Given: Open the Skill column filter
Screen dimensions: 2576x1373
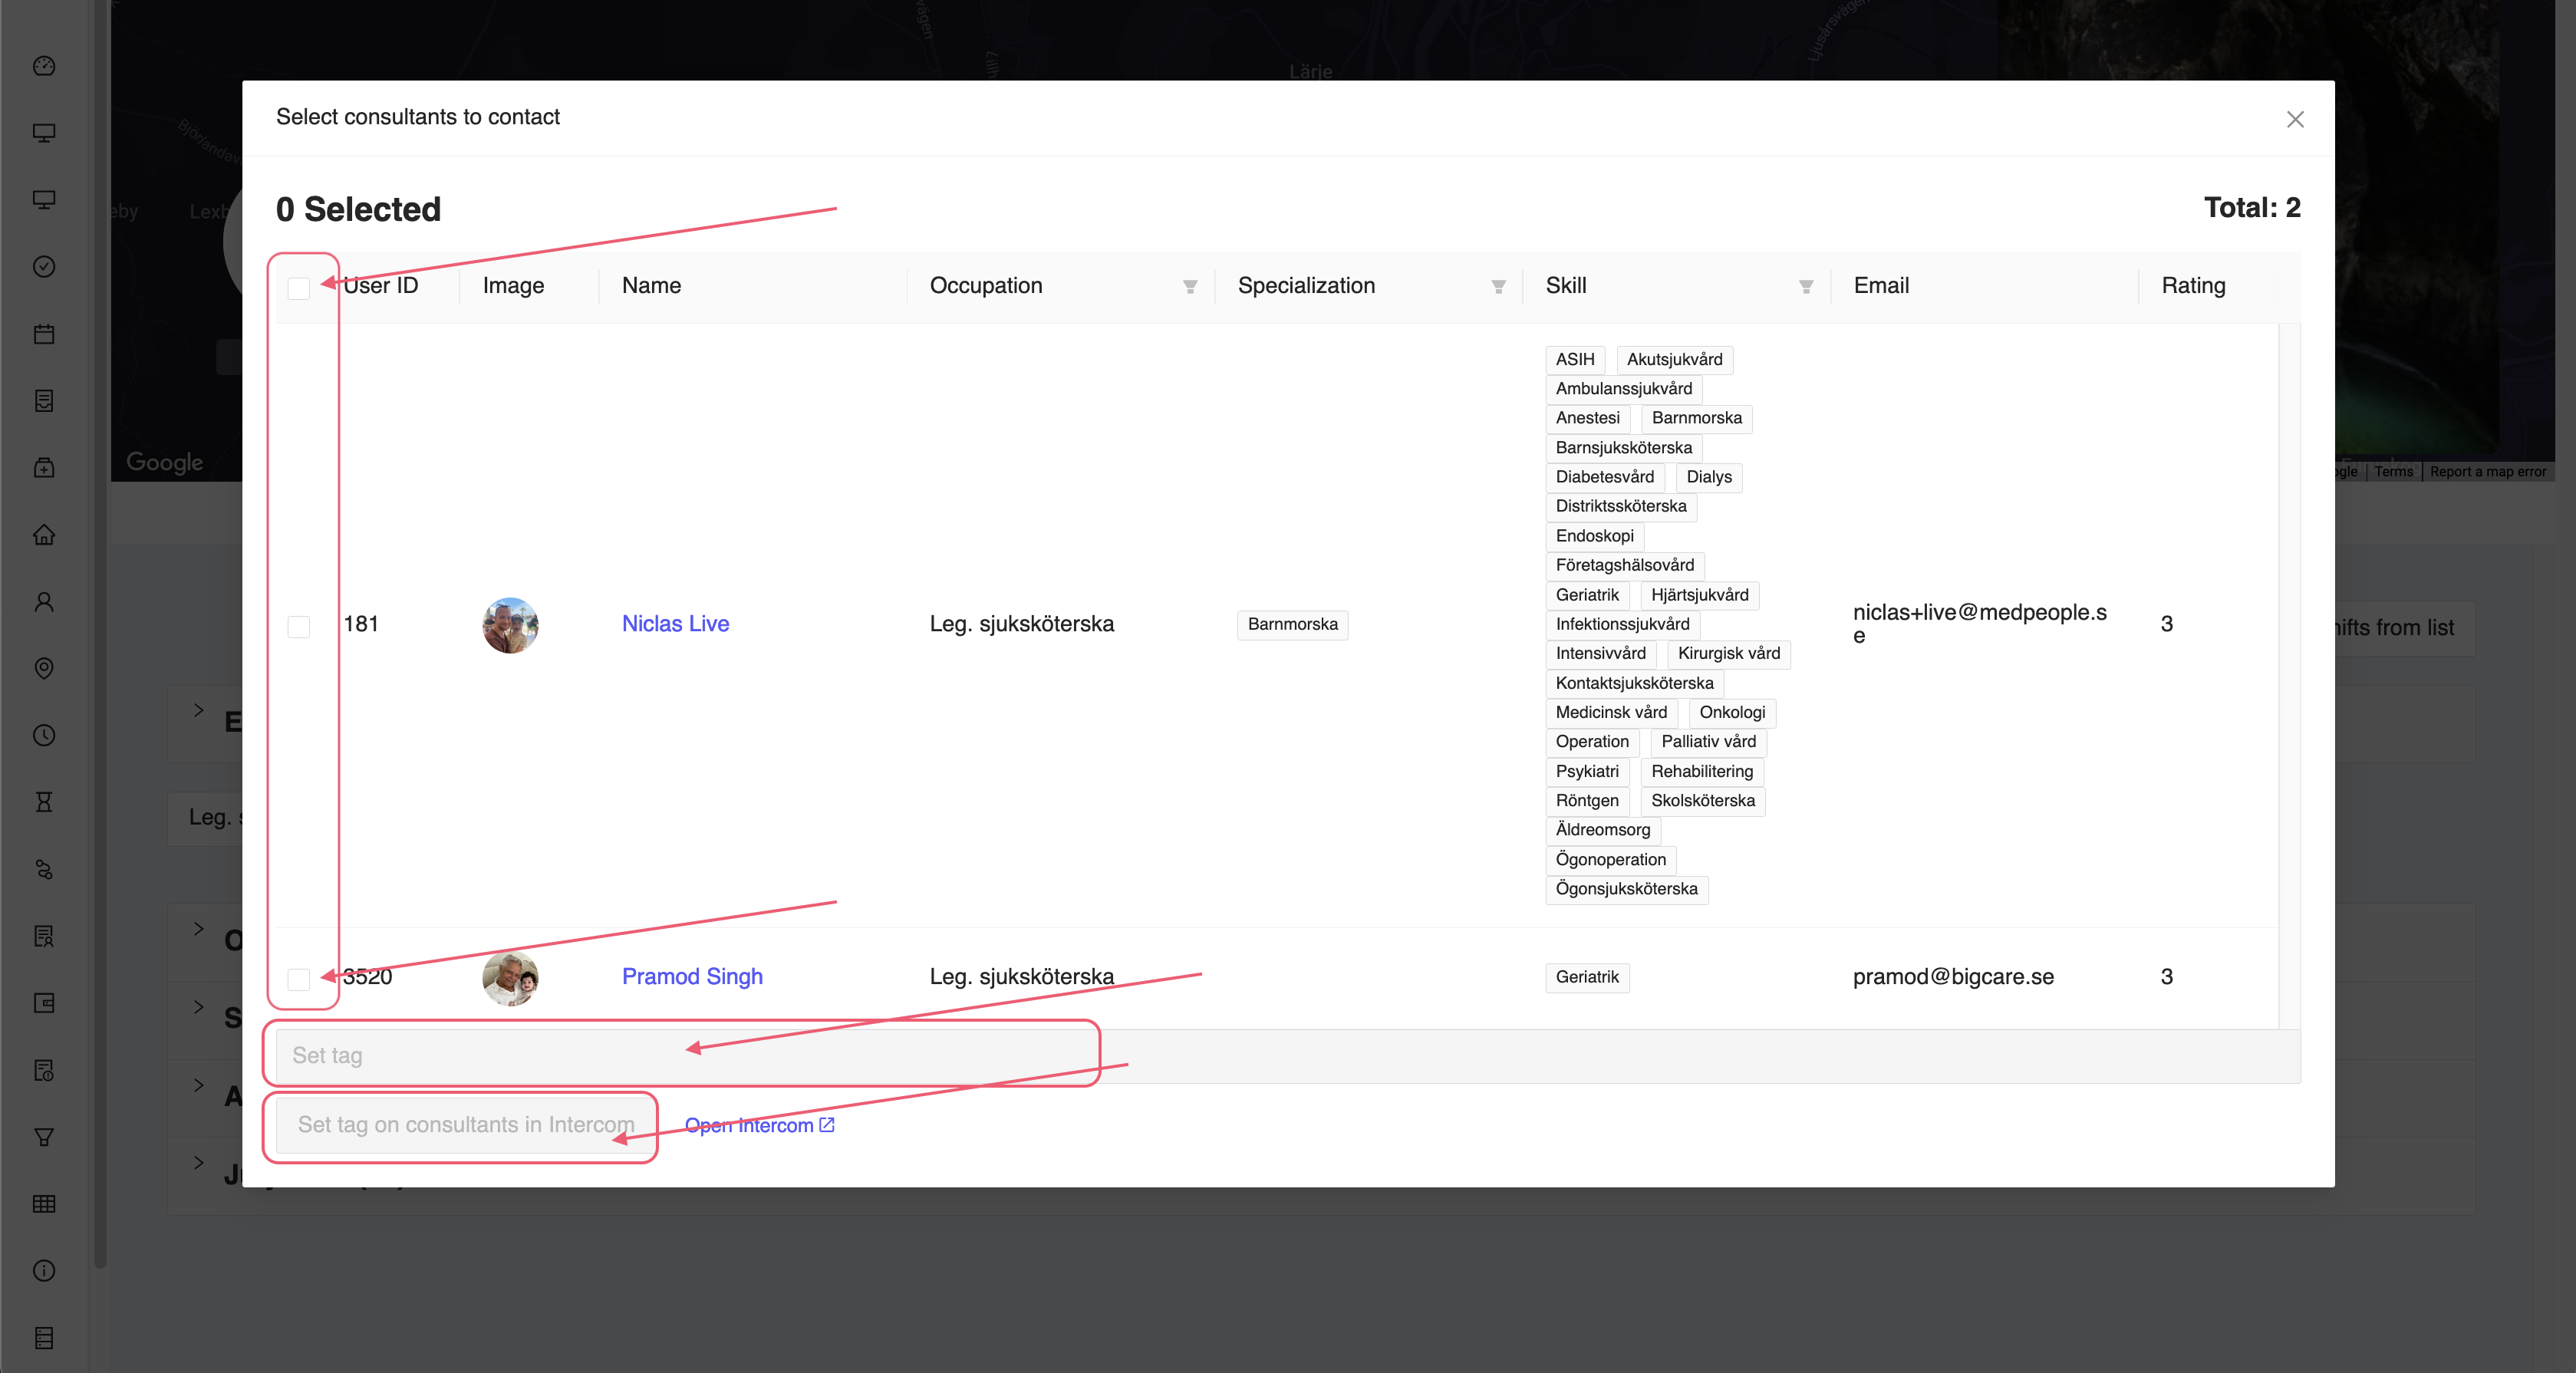Looking at the screenshot, I should coord(1806,287).
